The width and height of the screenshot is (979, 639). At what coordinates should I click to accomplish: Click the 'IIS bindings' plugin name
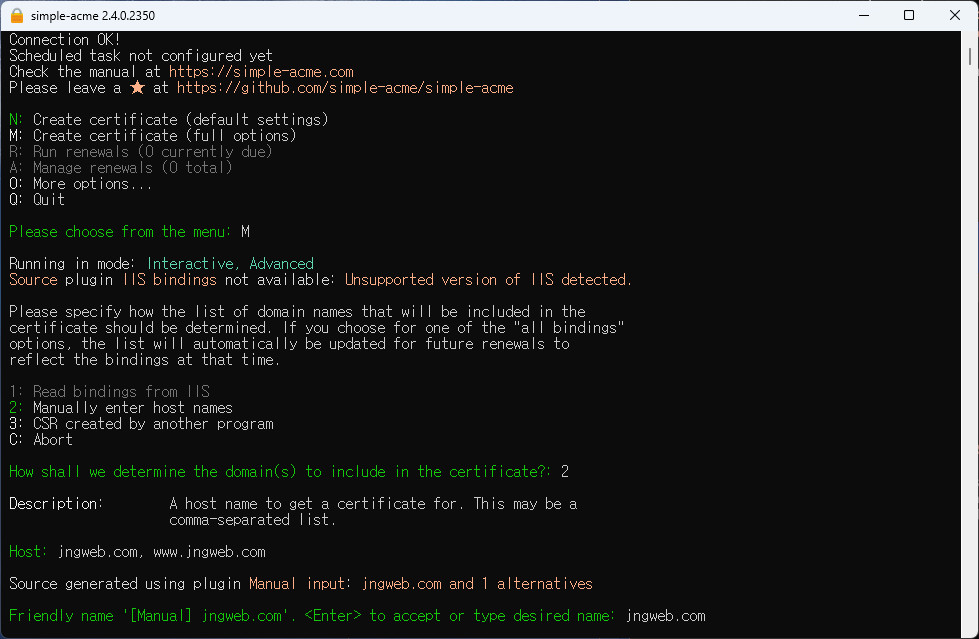point(170,280)
